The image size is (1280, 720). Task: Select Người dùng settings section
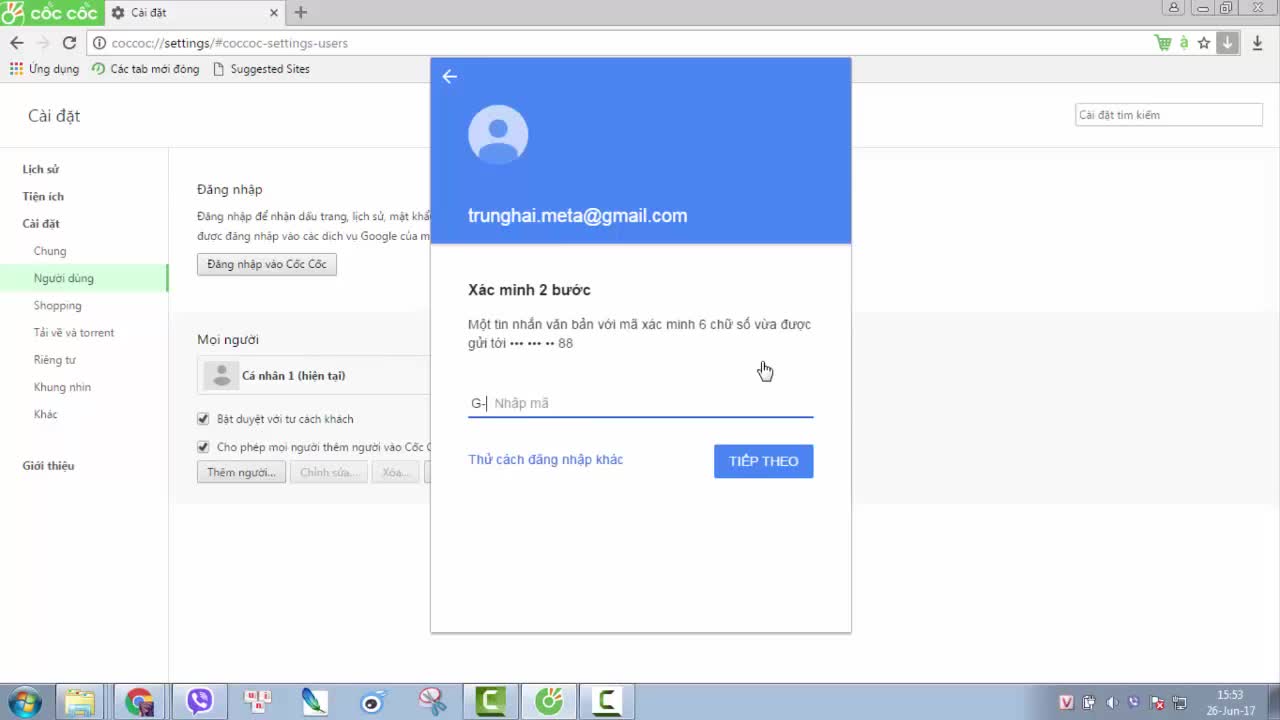coord(64,278)
